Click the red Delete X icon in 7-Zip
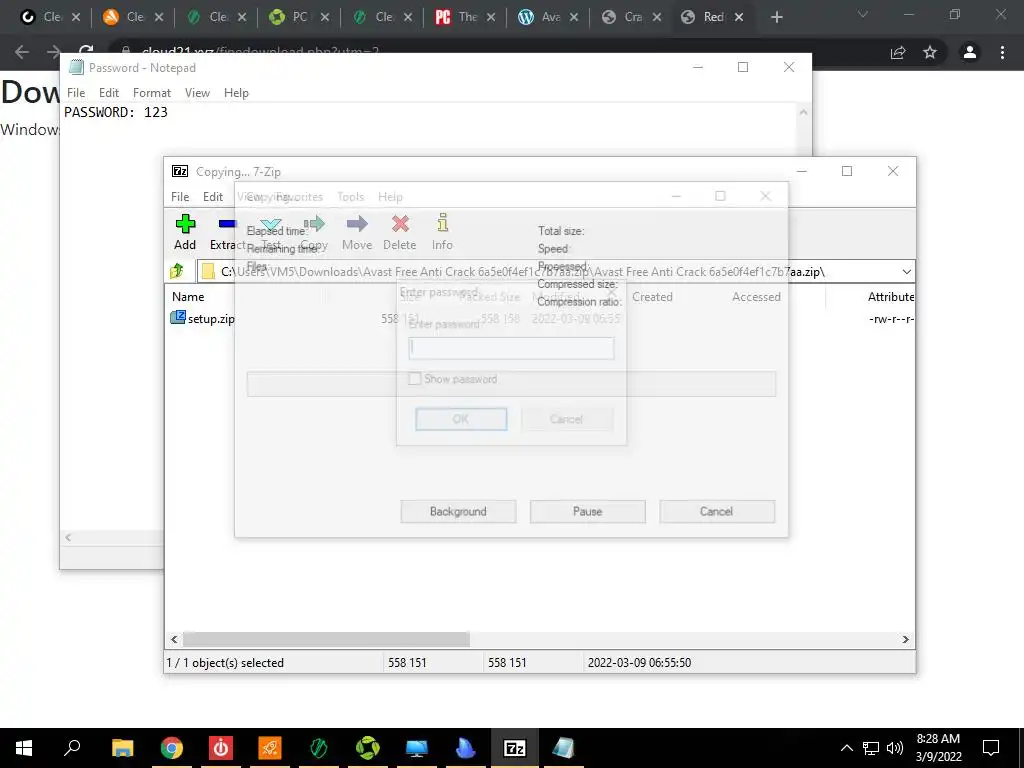The image size is (1024, 768). (x=400, y=224)
